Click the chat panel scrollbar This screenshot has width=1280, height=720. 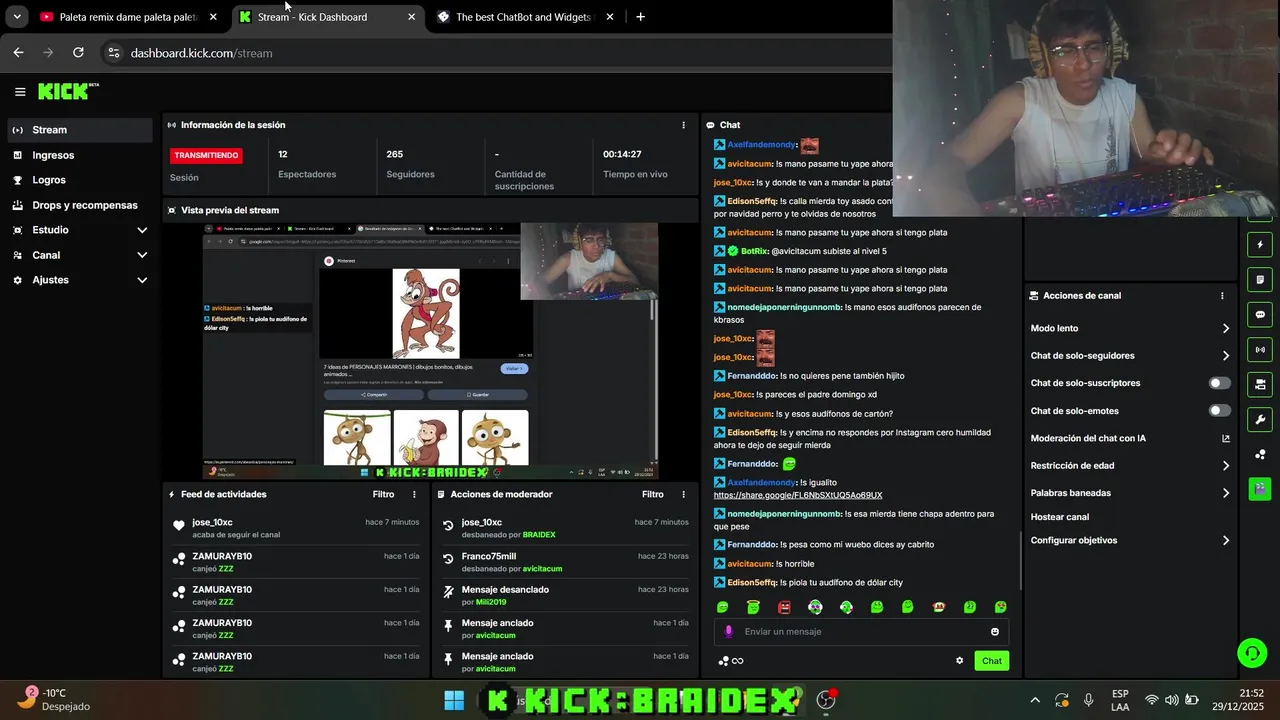point(1020,560)
